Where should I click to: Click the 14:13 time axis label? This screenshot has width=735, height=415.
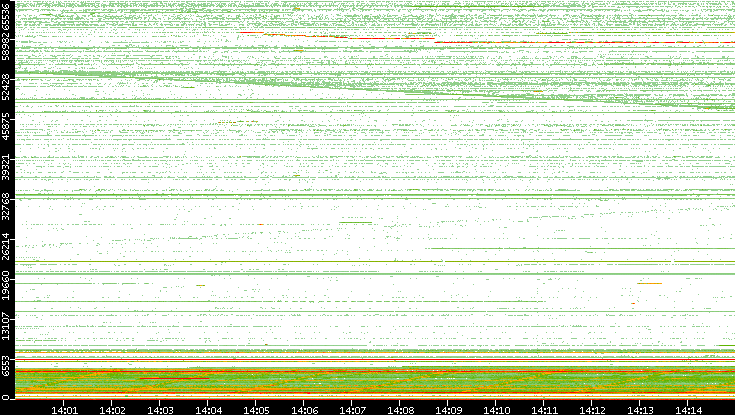(640, 410)
